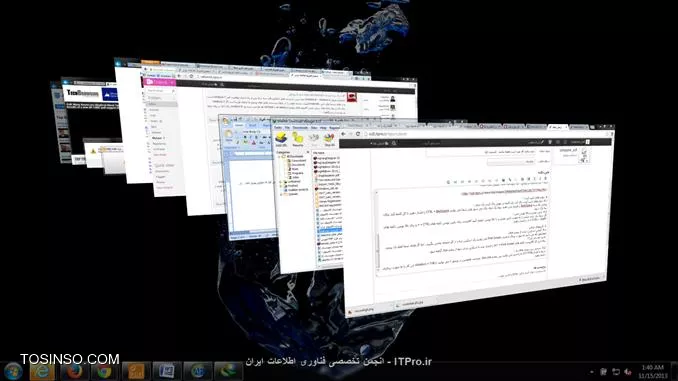Open the Tasks menu in the download manager

pos(278,128)
